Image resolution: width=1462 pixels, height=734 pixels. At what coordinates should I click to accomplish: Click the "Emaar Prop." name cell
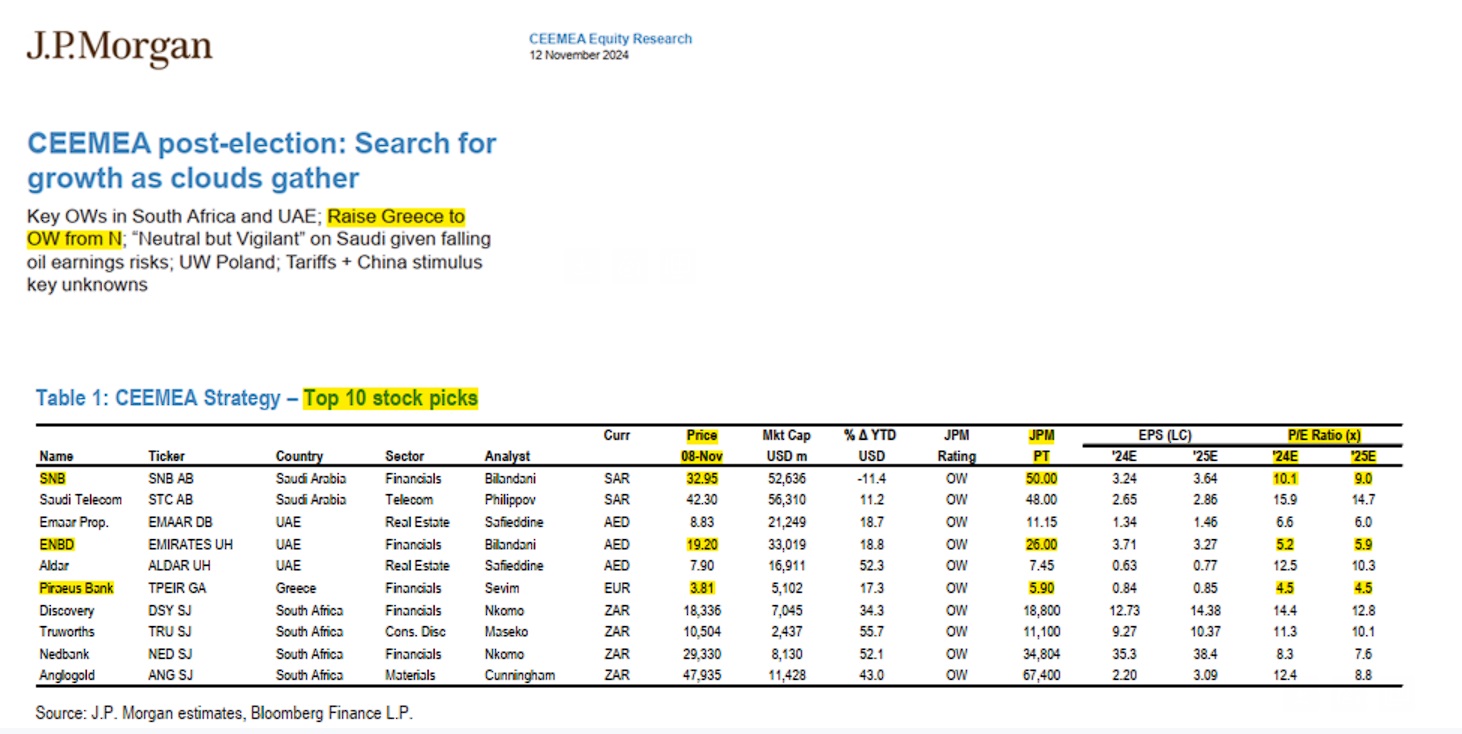click(75, 522)
